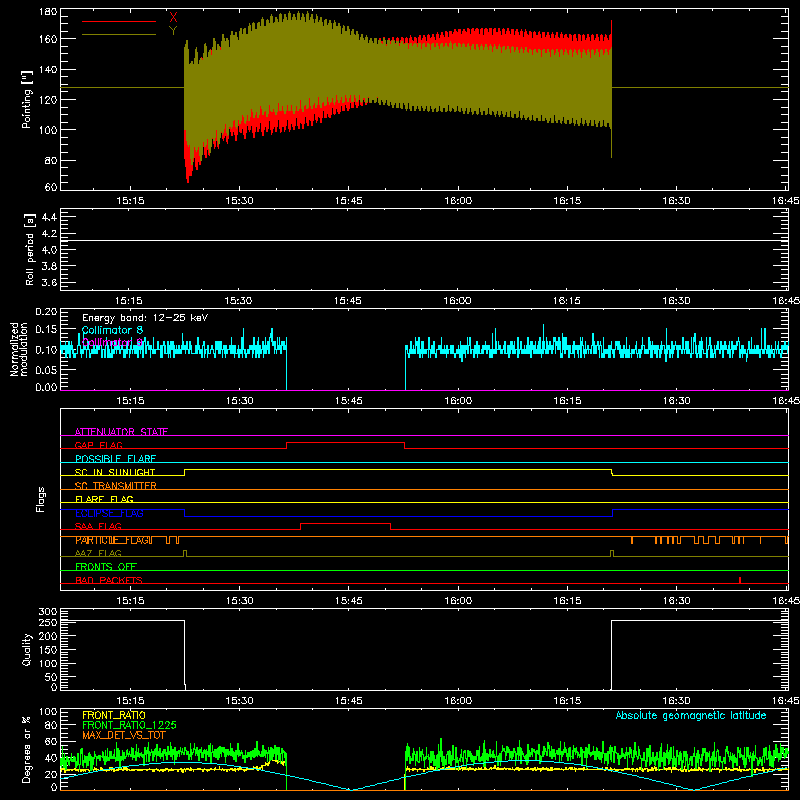
Task: Select the ATTENUATOR_STATE flag label
Action: [x=121, y=432]
